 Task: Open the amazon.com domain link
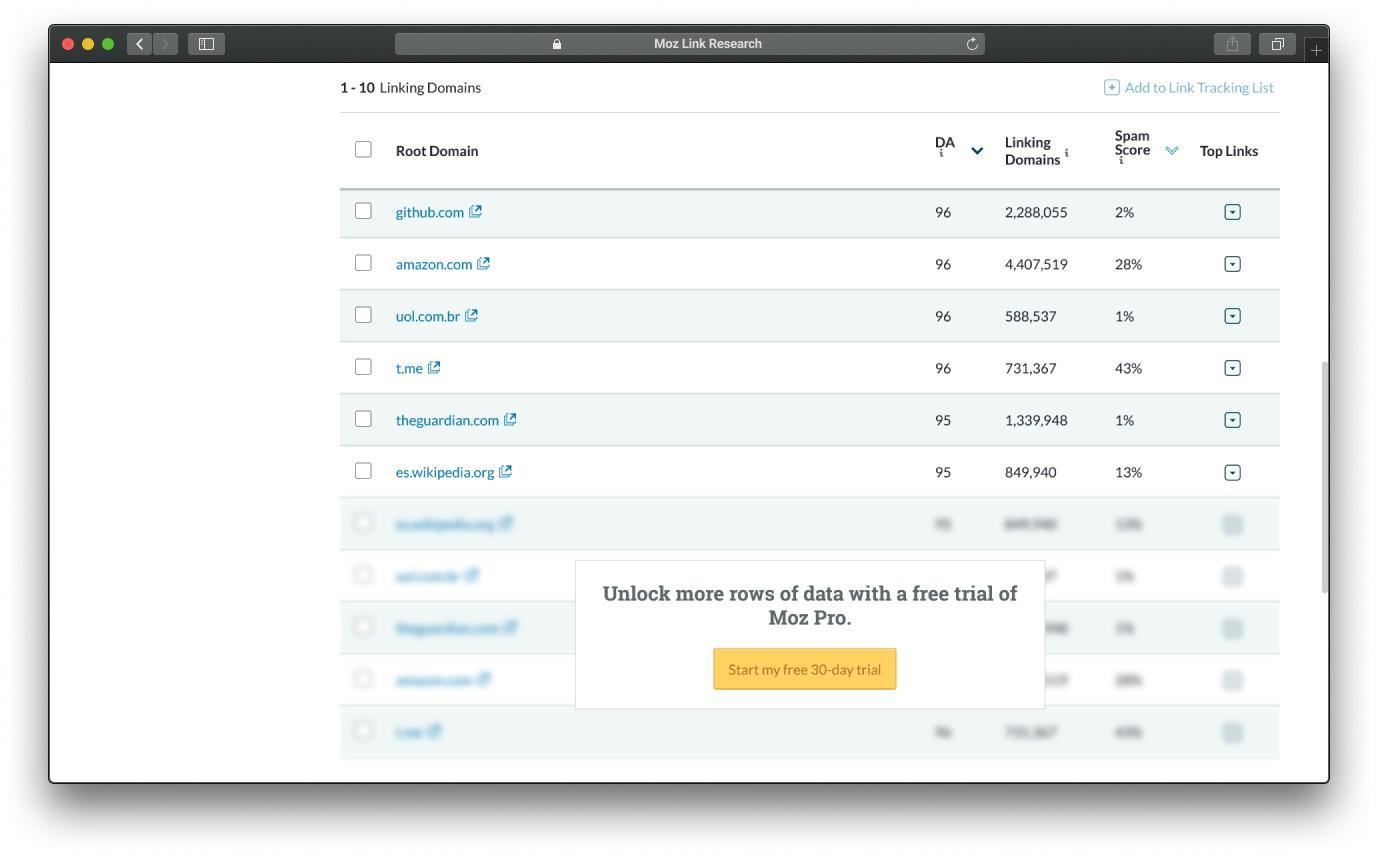pos(434,264)
